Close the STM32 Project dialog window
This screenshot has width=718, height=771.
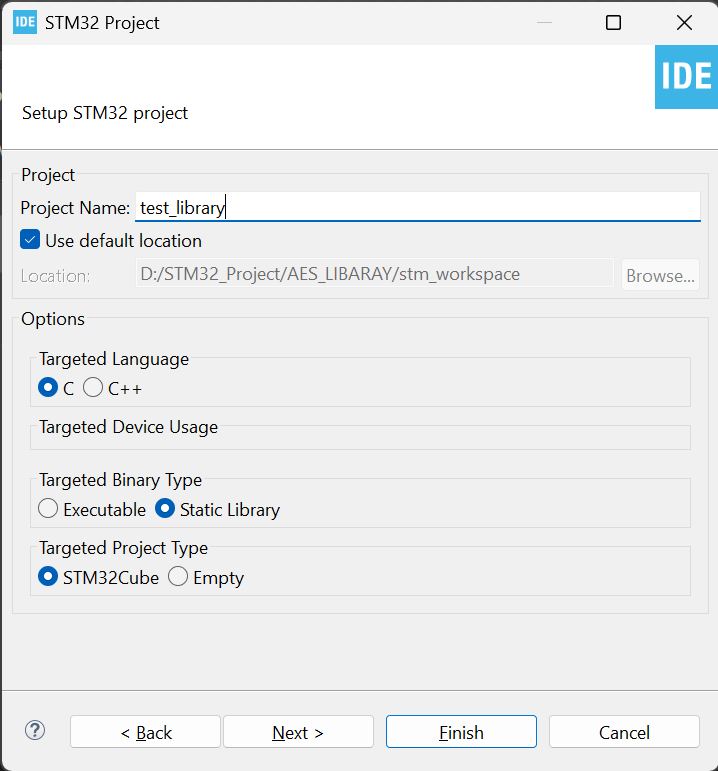684,22
